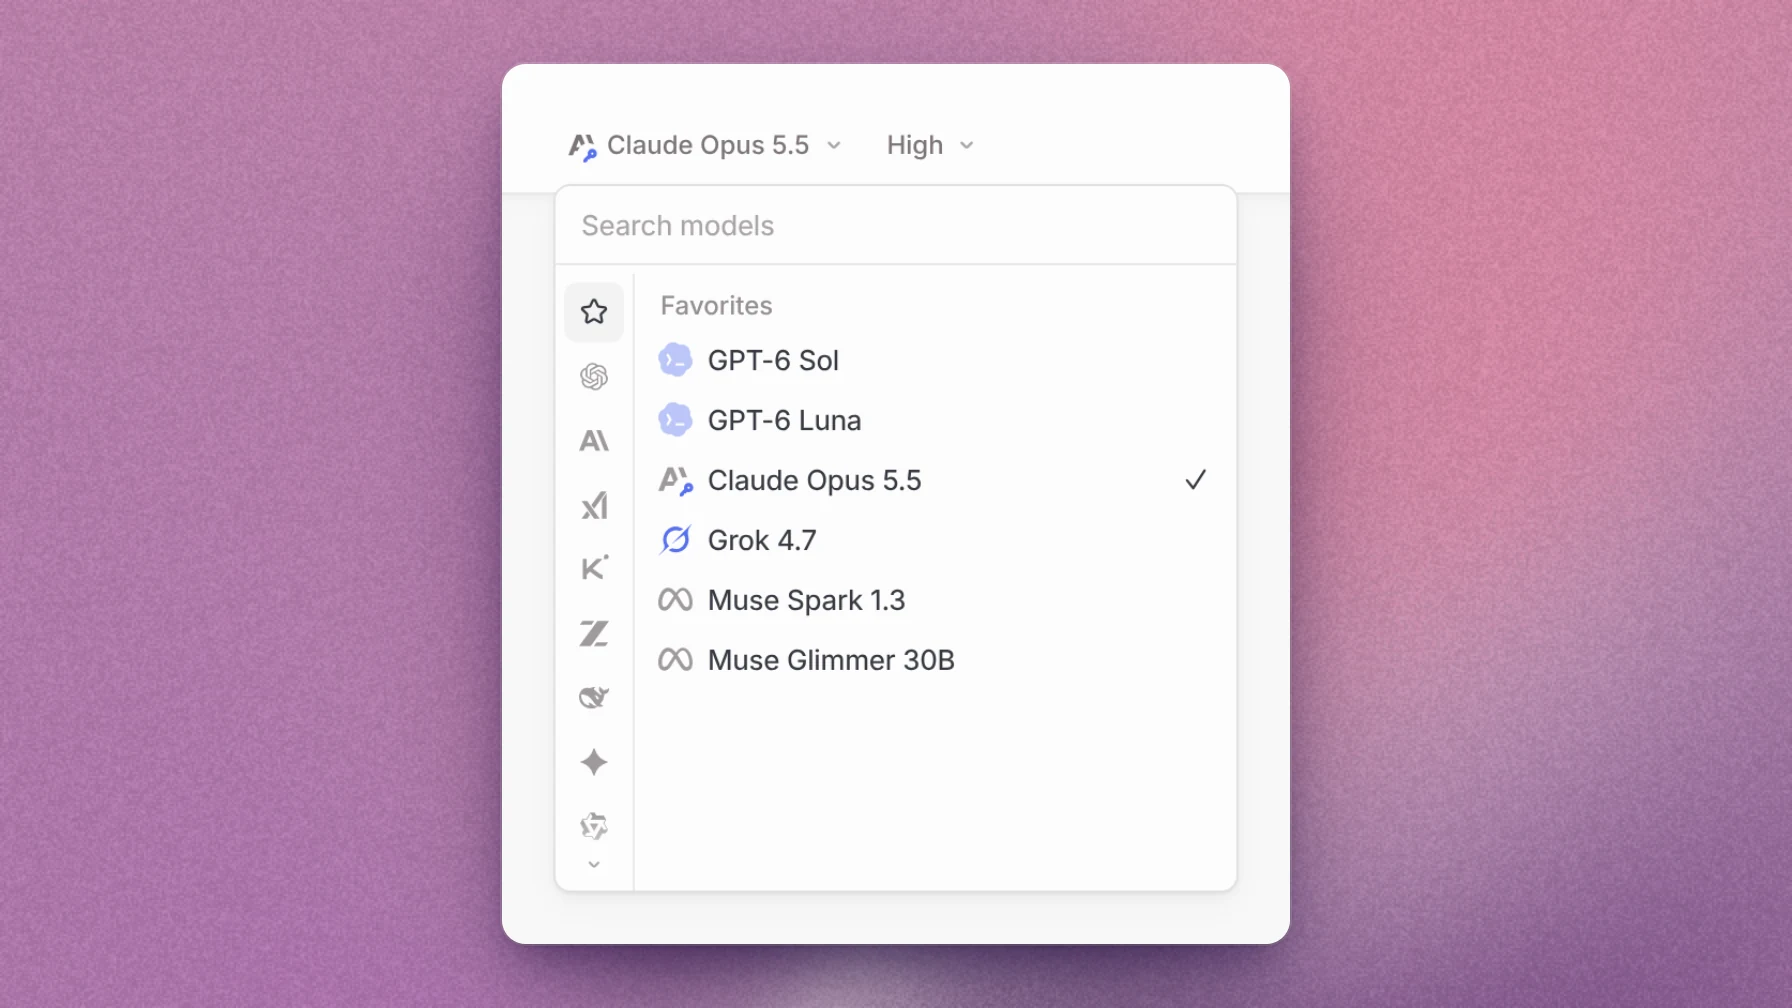Click the checkmark beside Claude Opus 5.5
The image size is (1792, 1008).
1195,481
